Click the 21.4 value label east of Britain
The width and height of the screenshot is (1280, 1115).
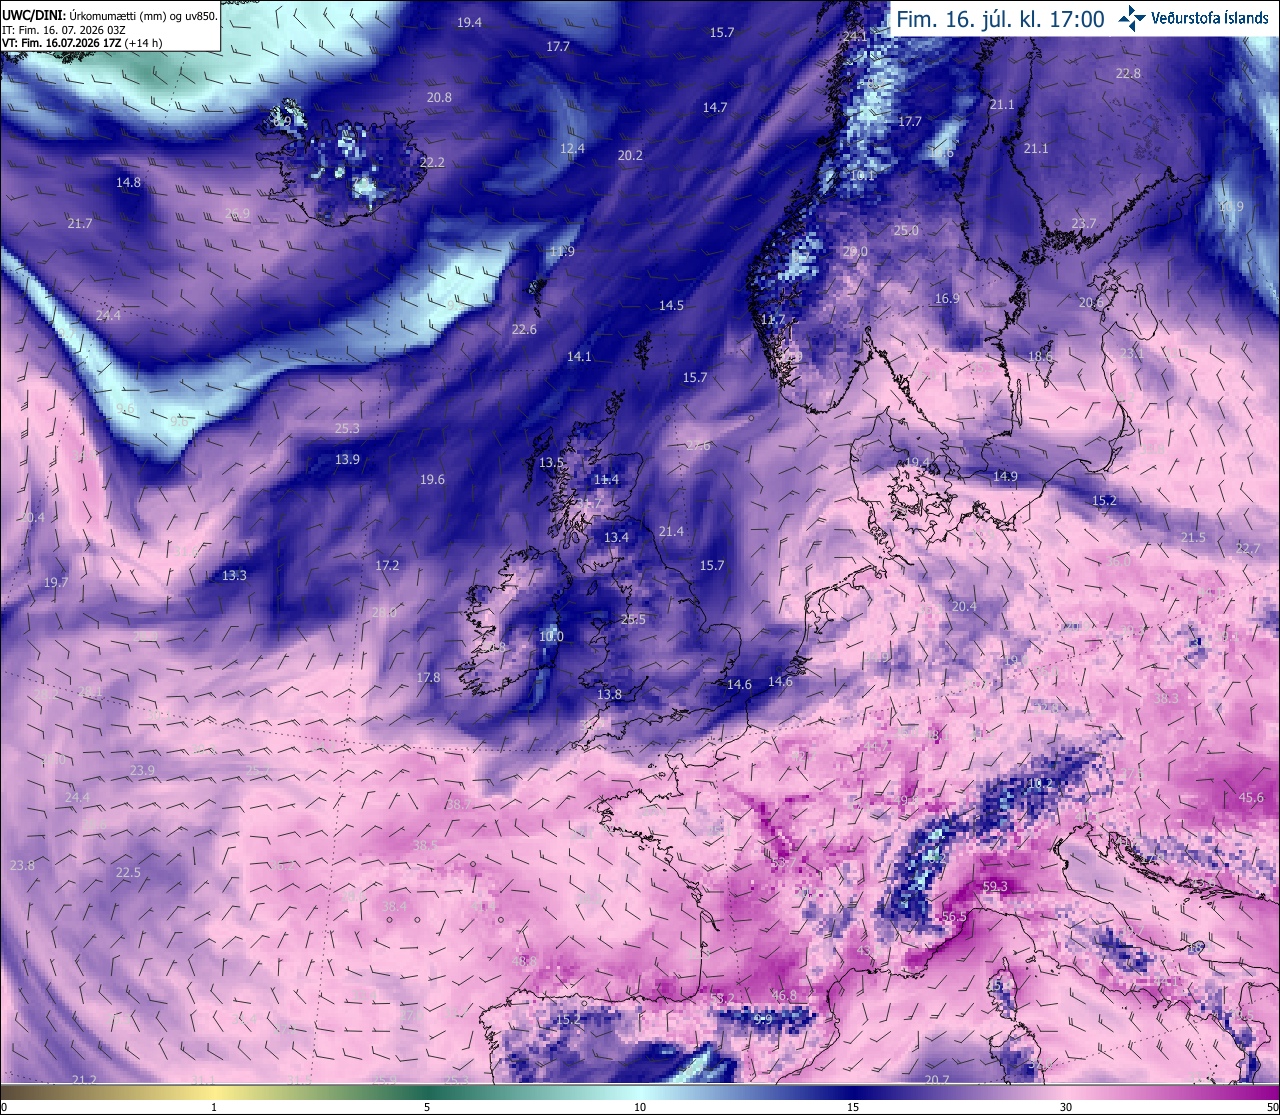click(x=671, y=532)
